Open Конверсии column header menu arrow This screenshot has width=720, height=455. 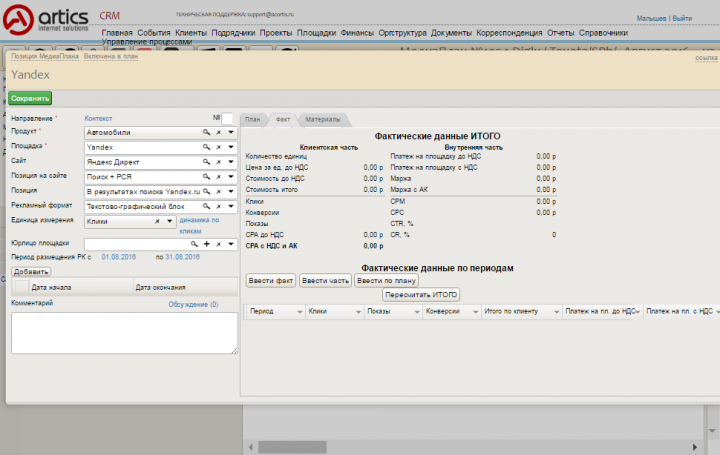coord(476,312)
